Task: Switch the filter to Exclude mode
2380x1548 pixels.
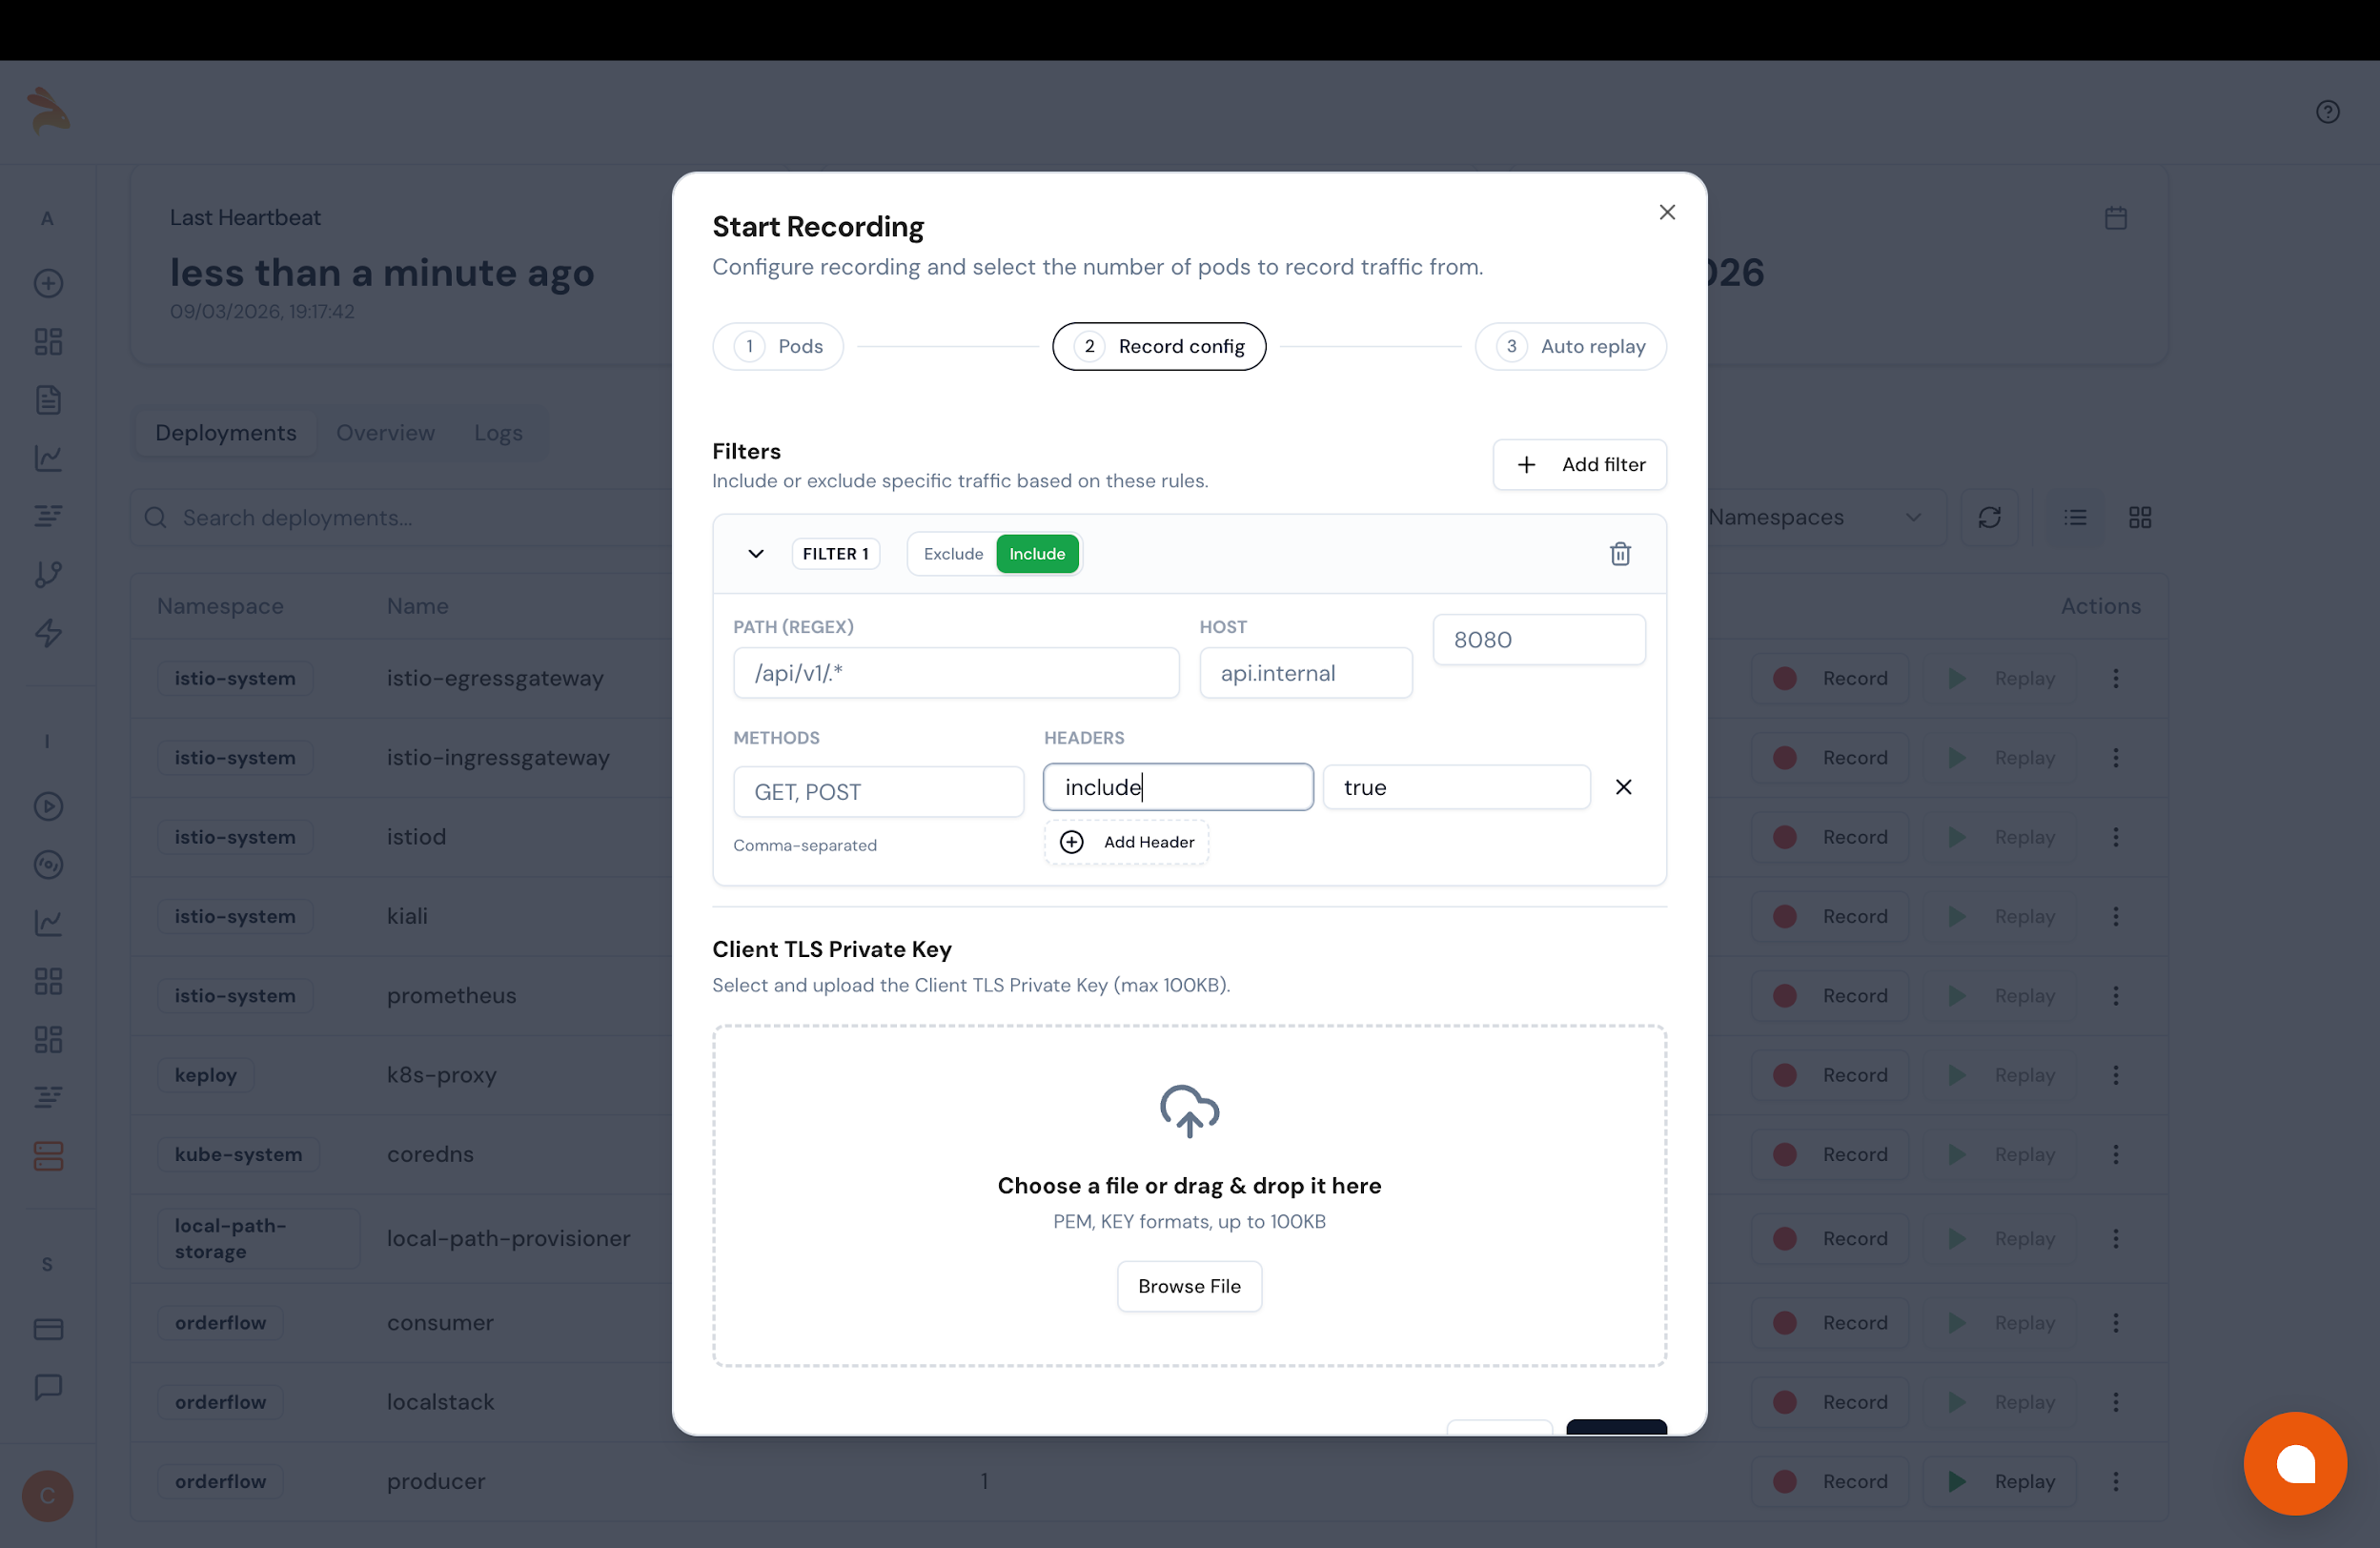Action: coord(951,553)
